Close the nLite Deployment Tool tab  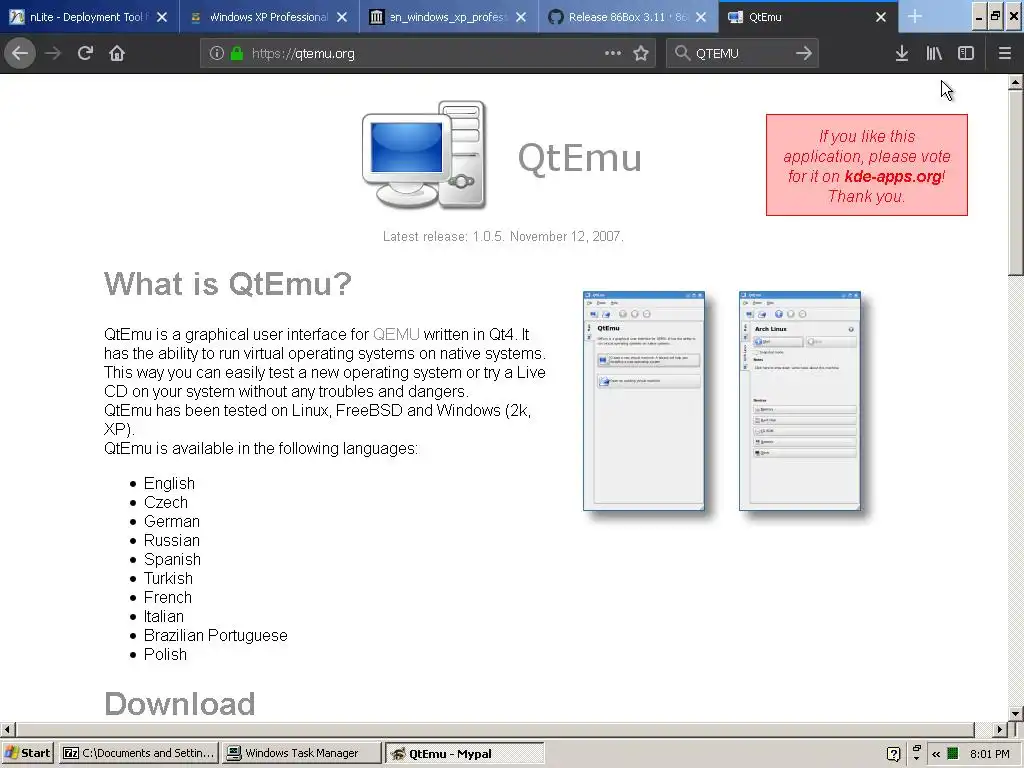(x=162, y=17)
